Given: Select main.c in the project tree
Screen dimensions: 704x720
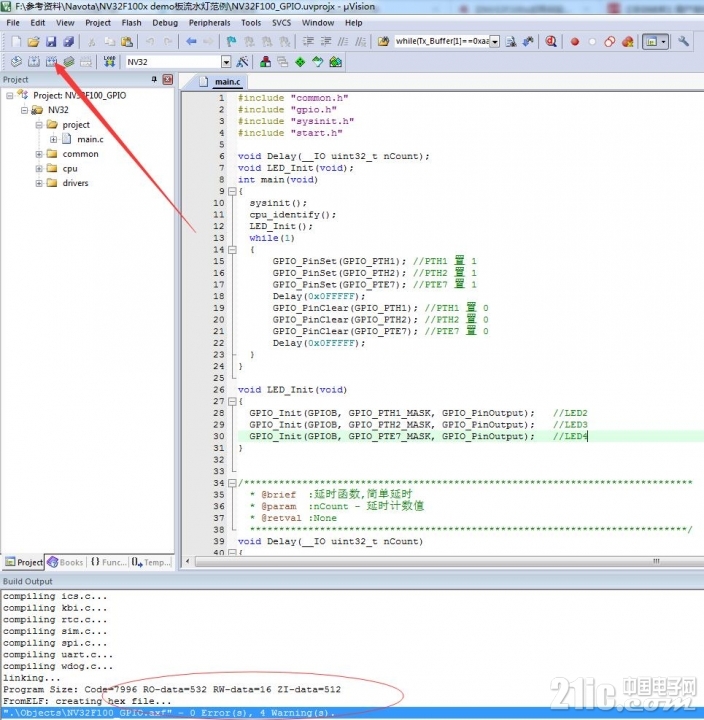Looking at the screenshot, I should click(x=90, y=139).
